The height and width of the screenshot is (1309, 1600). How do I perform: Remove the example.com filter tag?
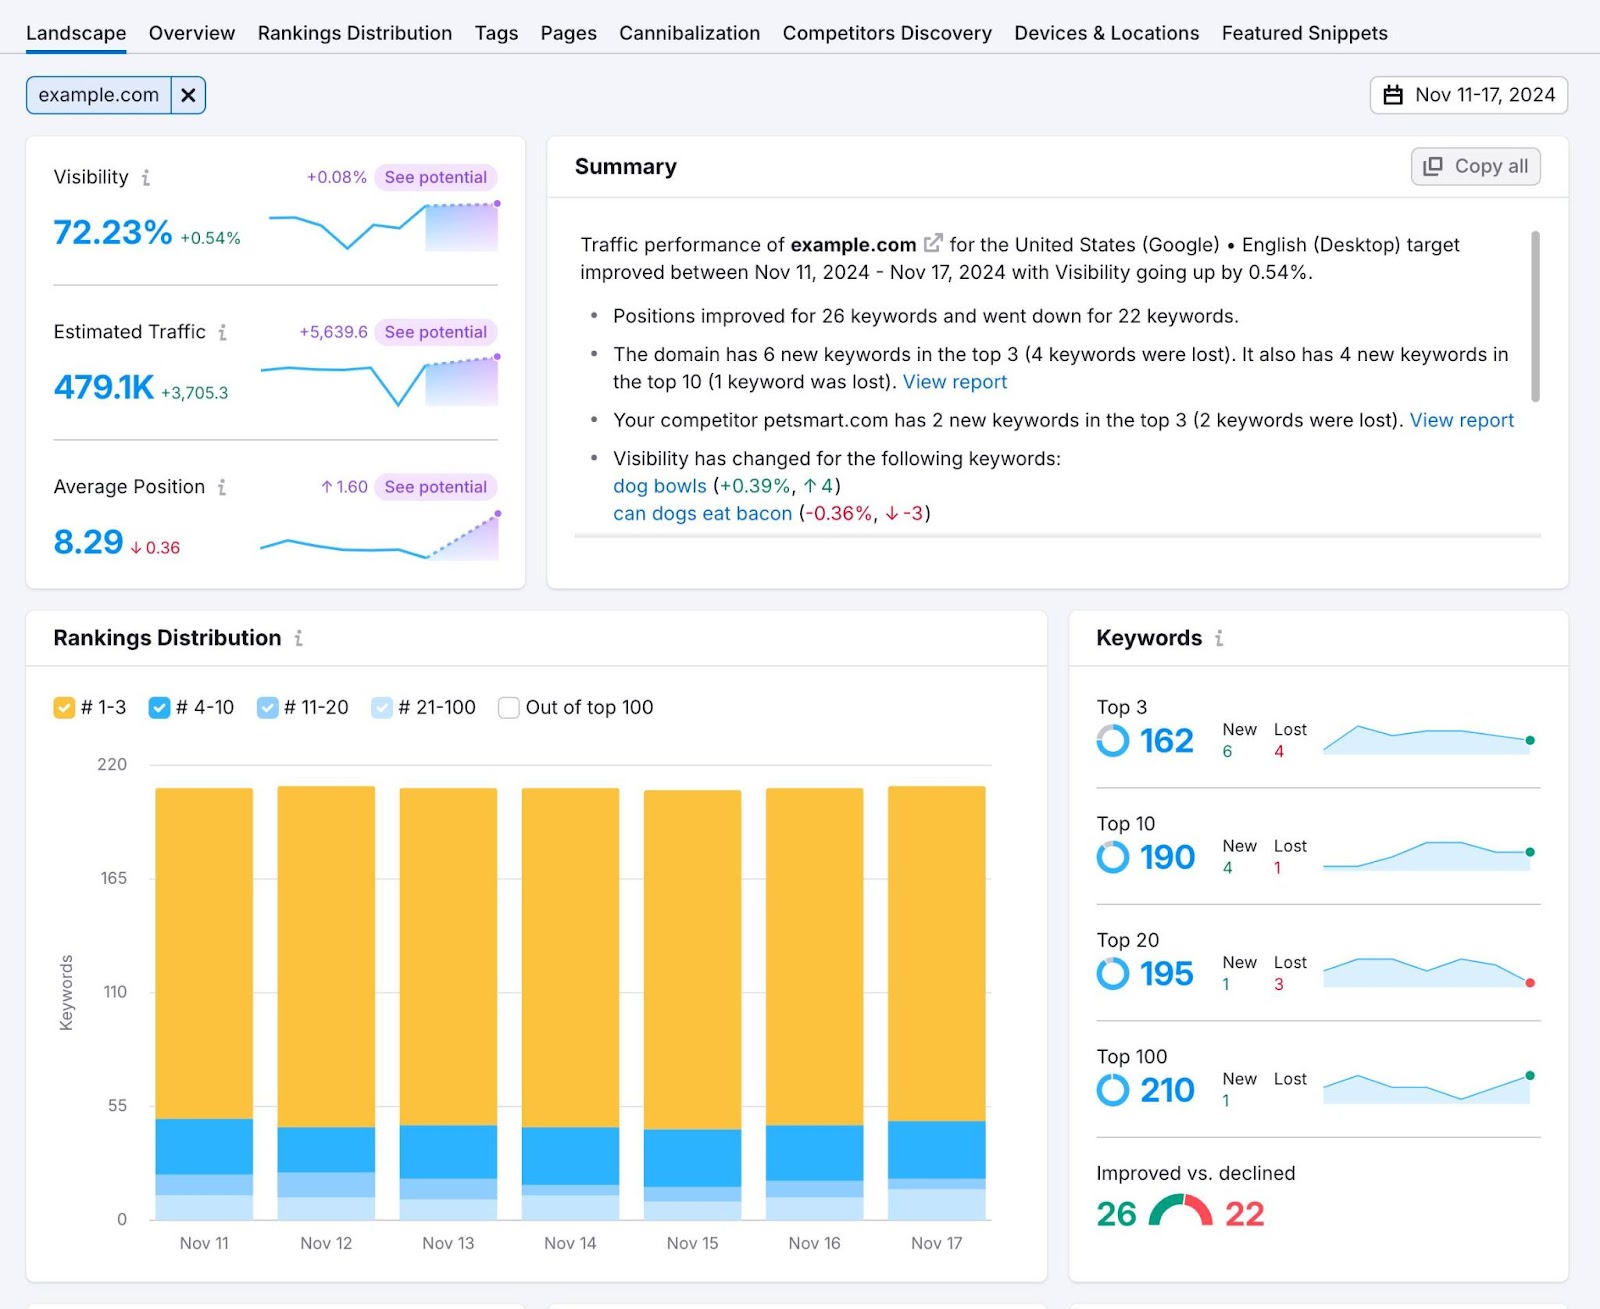pyautogui.click(x=188, y=95)
